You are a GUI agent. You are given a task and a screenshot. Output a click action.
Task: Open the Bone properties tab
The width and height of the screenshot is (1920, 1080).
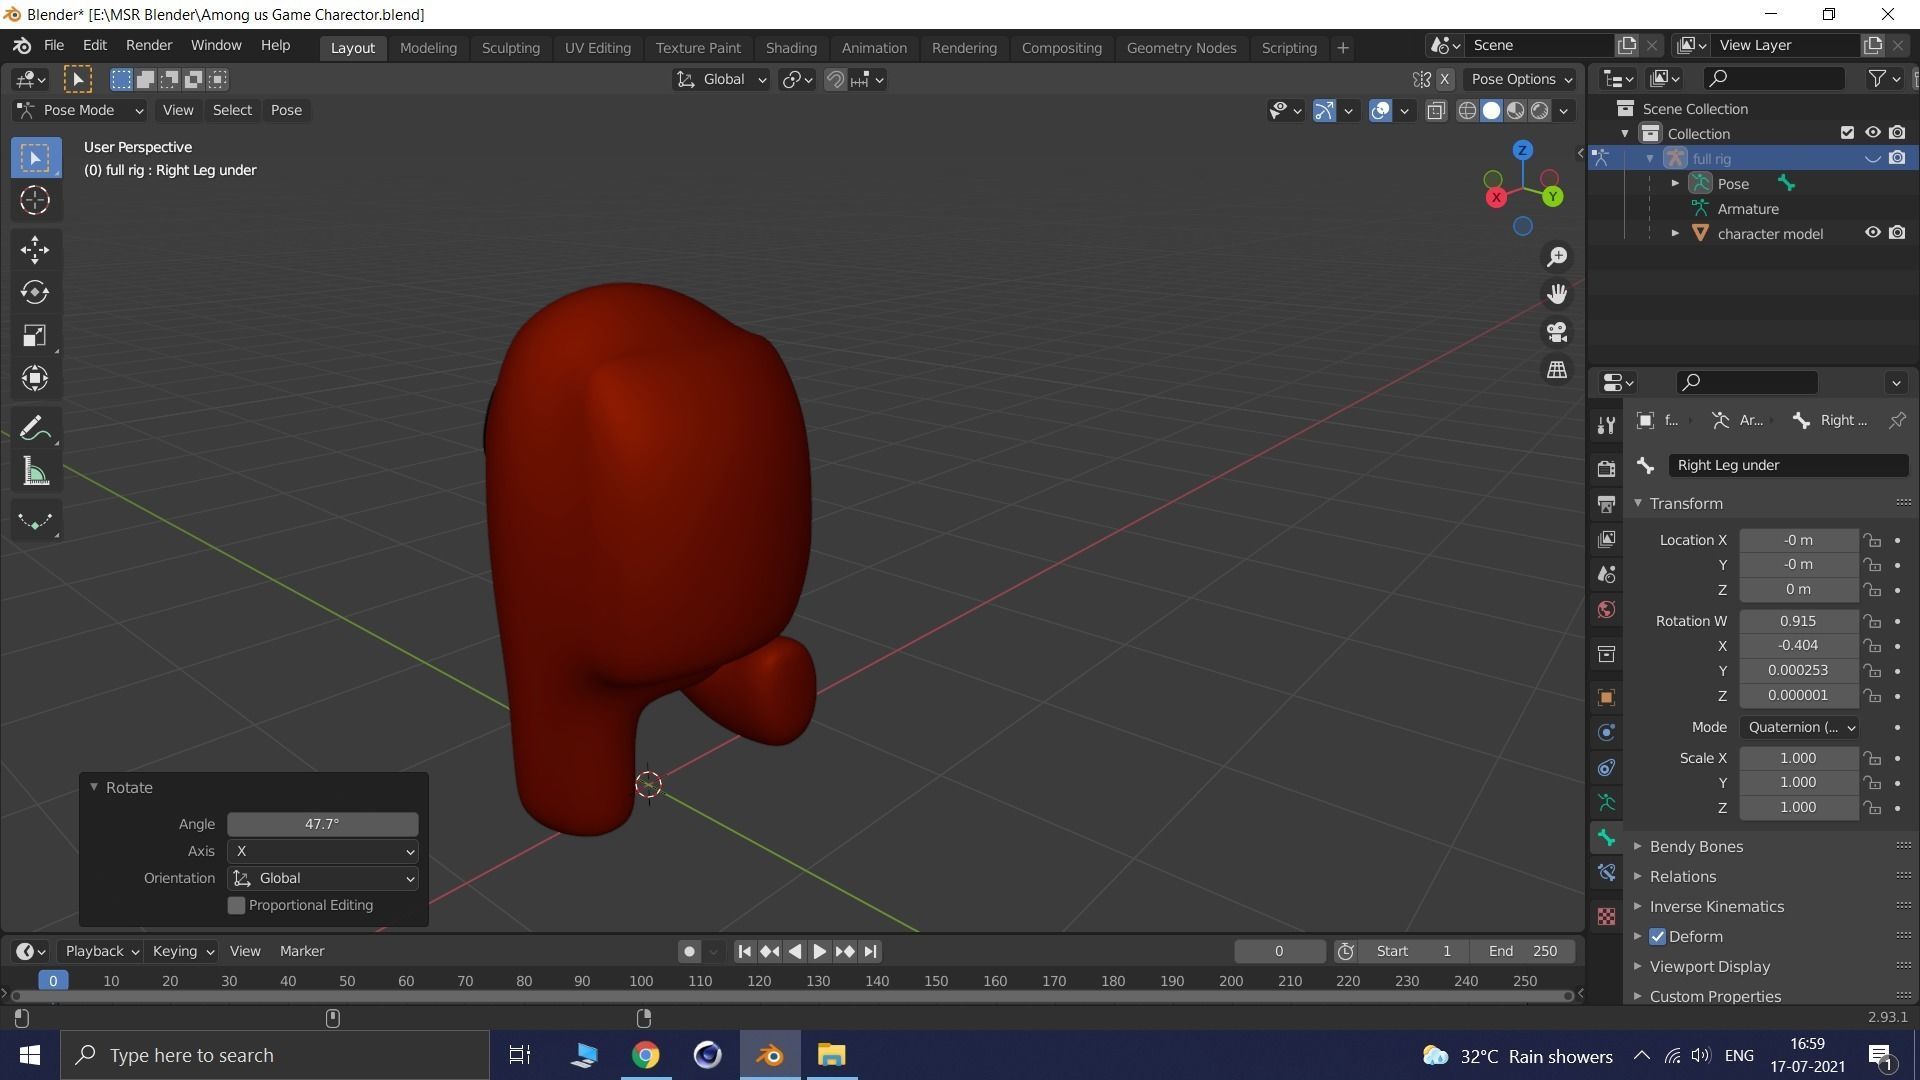(1606, 838)
